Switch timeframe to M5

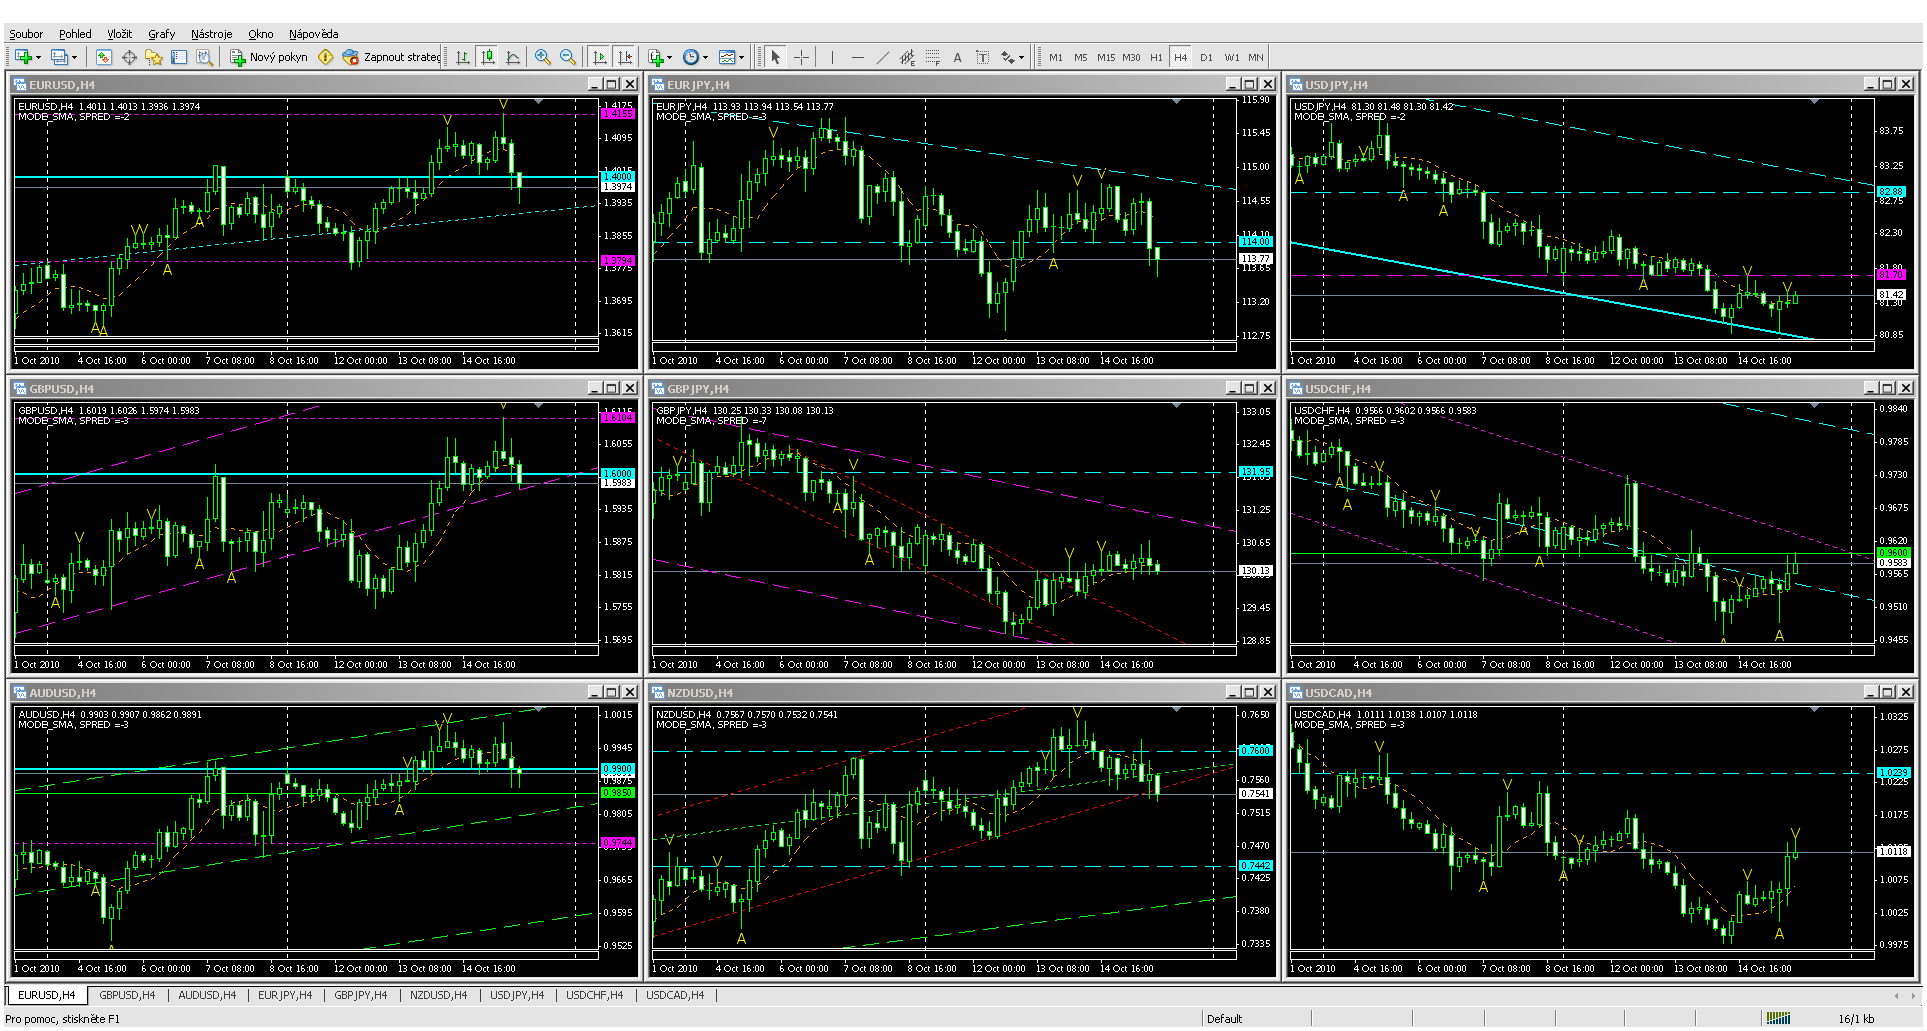(1080, 57)
